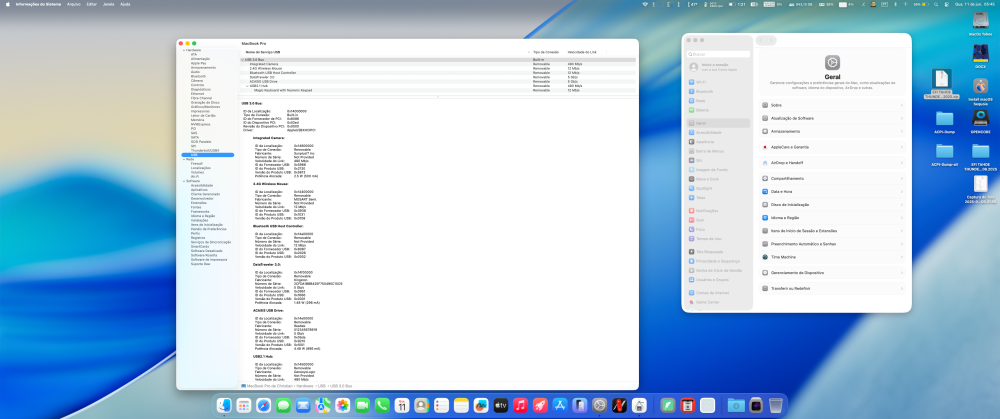Image resolution: width=1000 pixels, height=419 pixels.
Task: Open Safari from the Dock
Action: [263, 405]
